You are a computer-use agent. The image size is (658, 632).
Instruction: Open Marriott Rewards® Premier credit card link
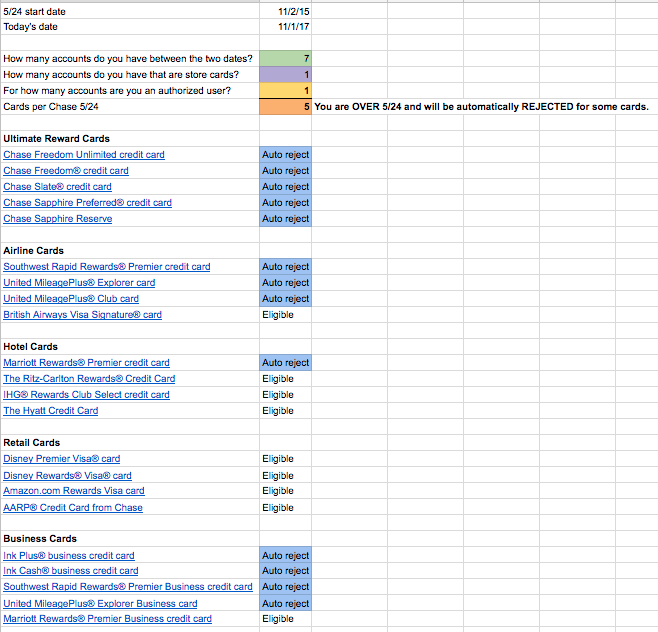(86, 363)
